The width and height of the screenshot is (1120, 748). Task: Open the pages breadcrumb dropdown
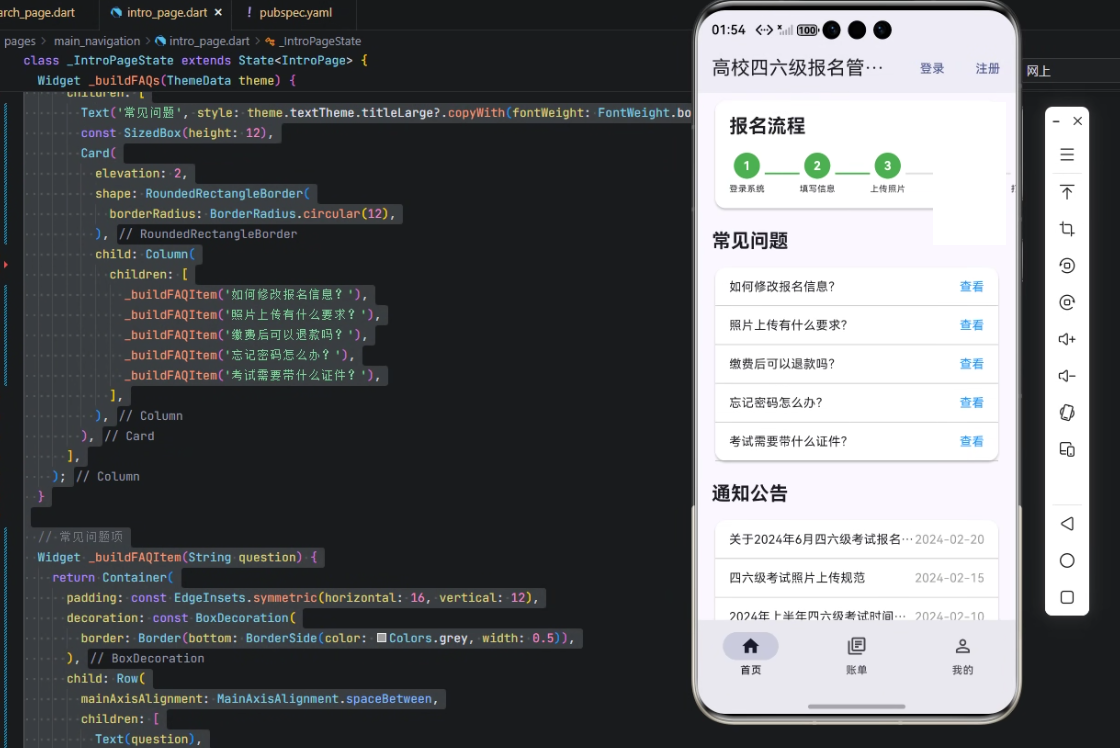coord(20,41)
